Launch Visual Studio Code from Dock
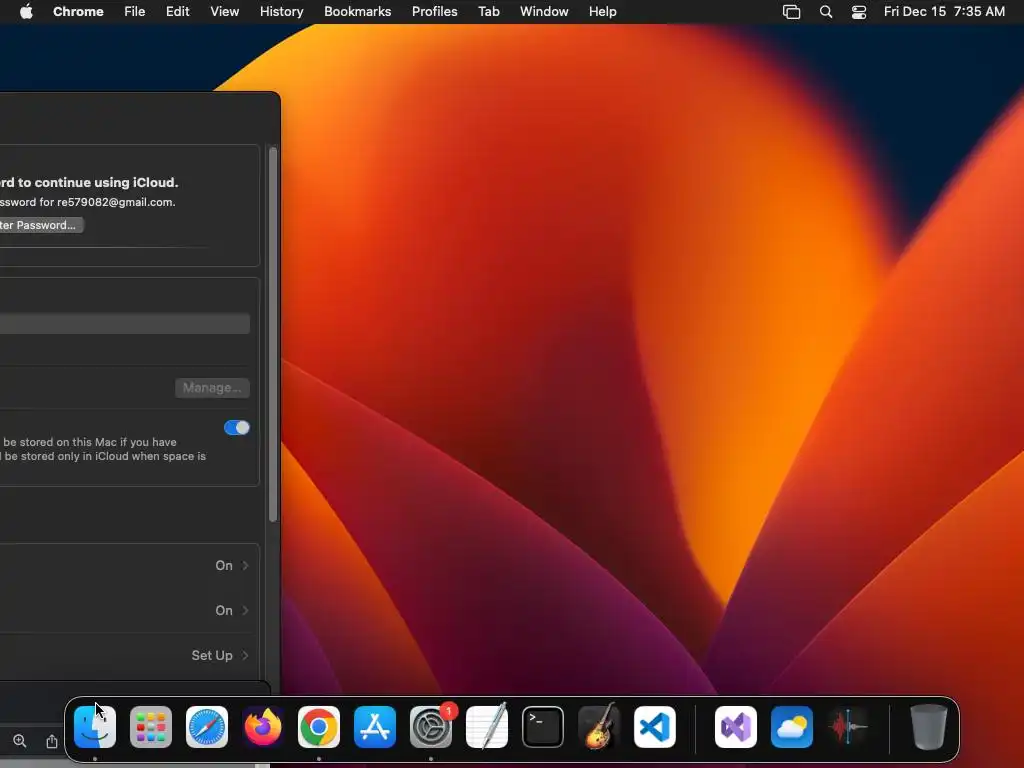The height and width of the screenshot is (768, 1024). 655,727
